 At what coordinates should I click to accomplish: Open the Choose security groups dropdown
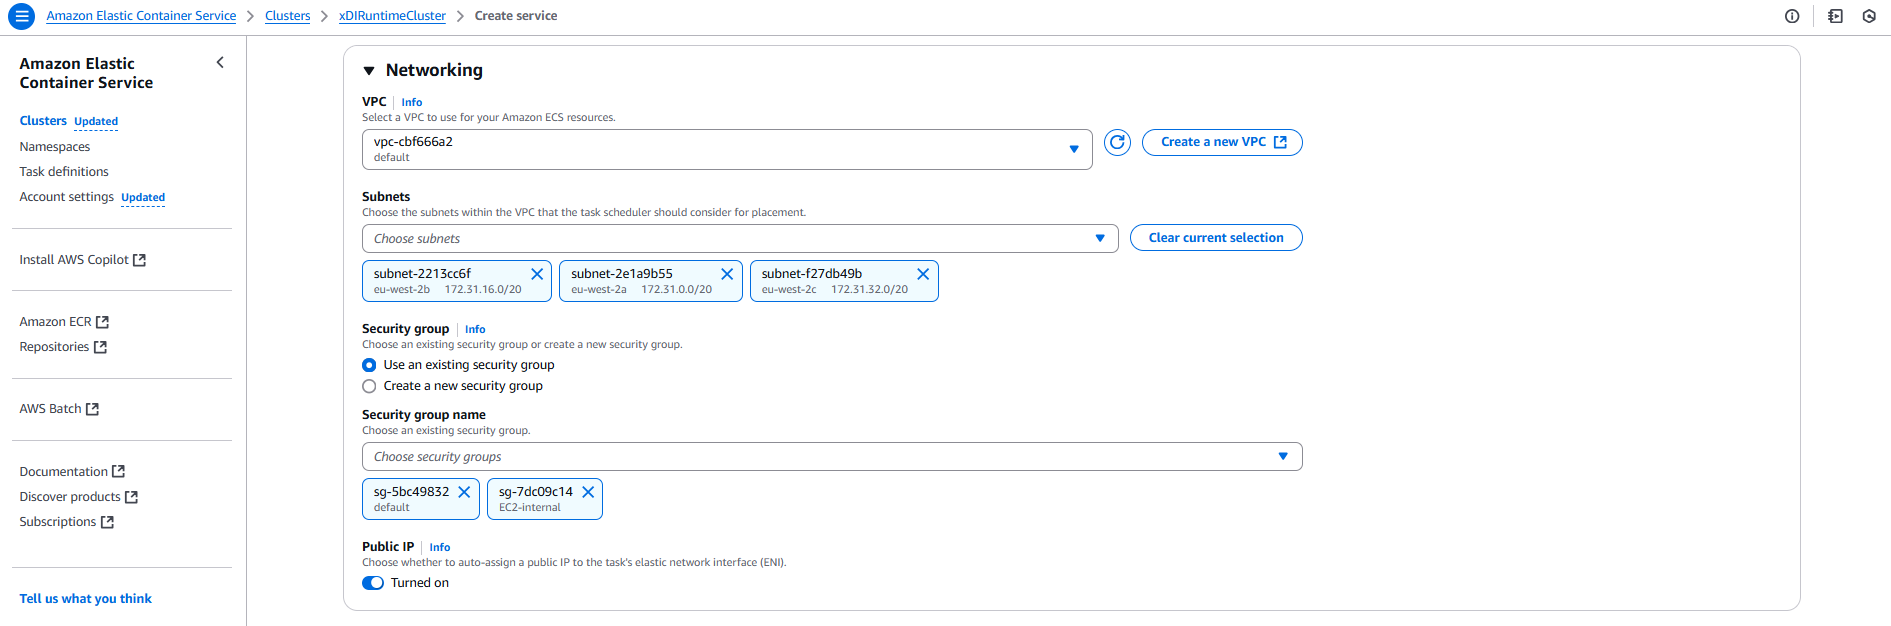[x=832, y=456]
